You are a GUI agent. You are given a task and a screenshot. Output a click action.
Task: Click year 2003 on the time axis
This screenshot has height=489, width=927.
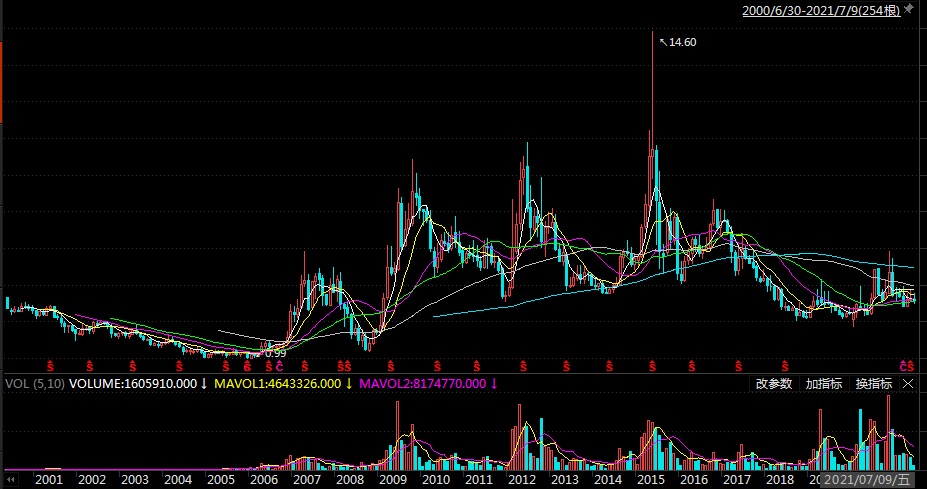point(135,480)
